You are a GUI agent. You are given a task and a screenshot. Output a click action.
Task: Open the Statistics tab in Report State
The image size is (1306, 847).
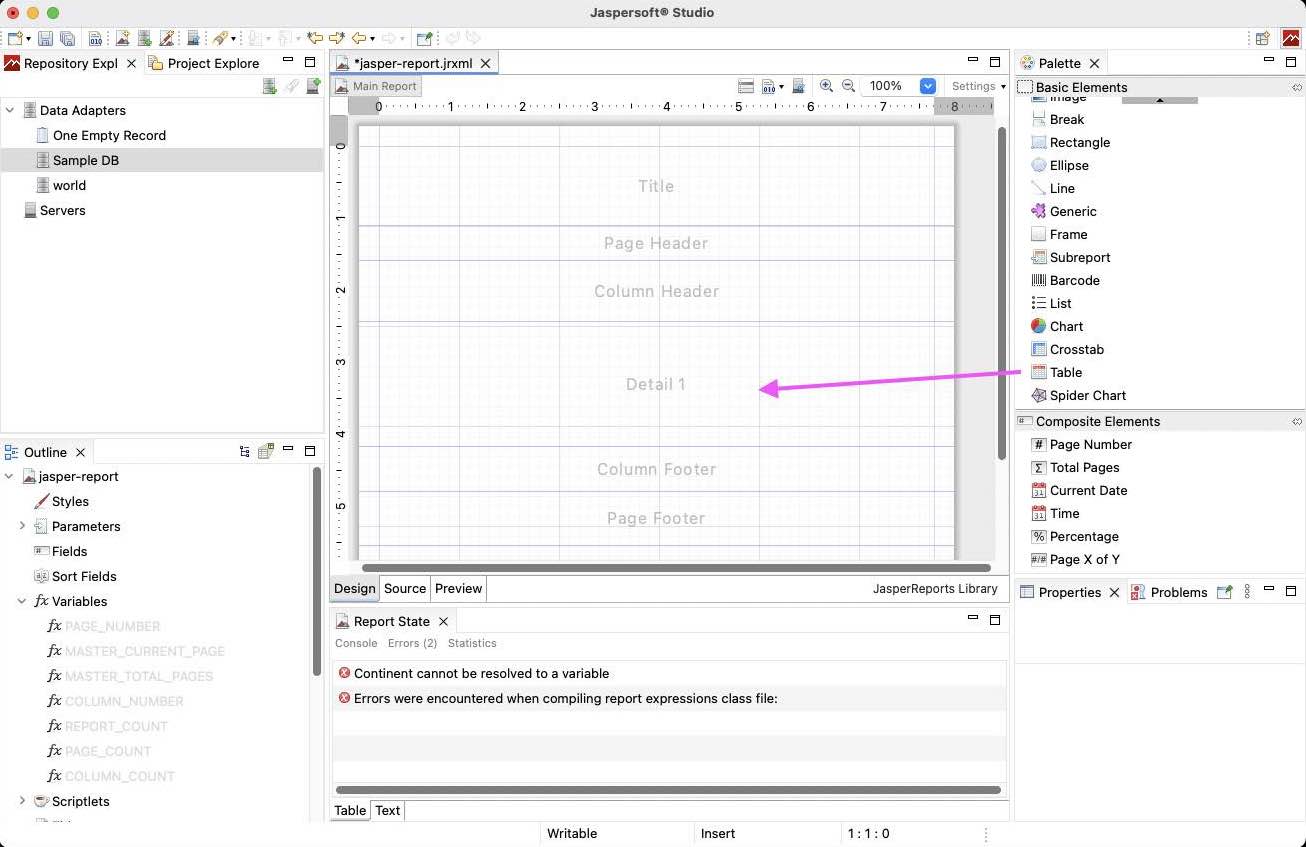coord(472,643)
